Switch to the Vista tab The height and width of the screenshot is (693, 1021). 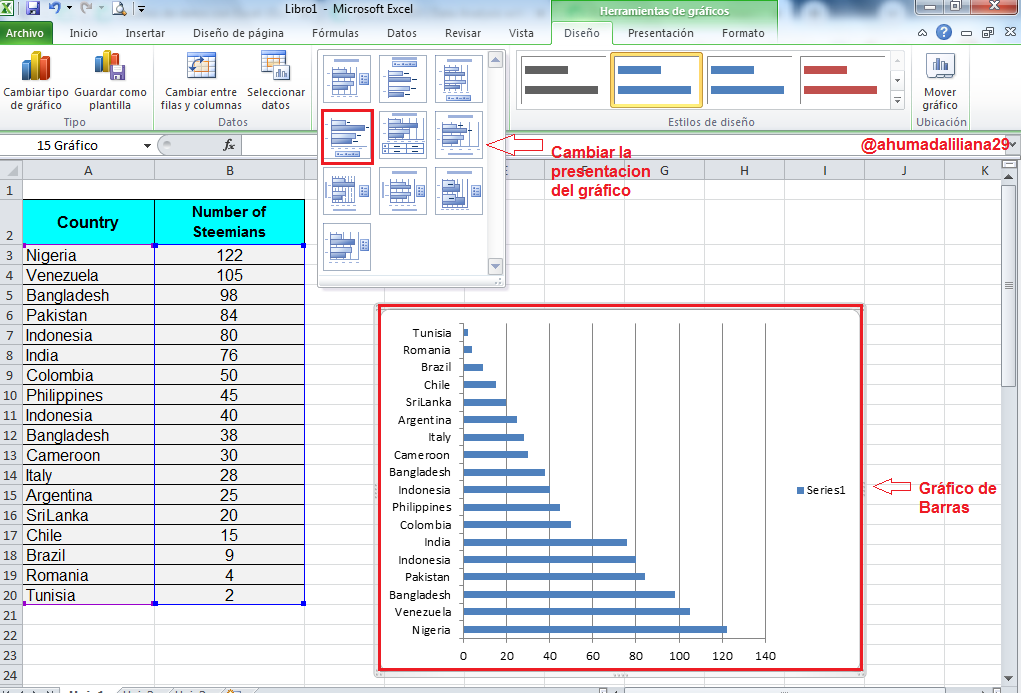tap(521, 33)
